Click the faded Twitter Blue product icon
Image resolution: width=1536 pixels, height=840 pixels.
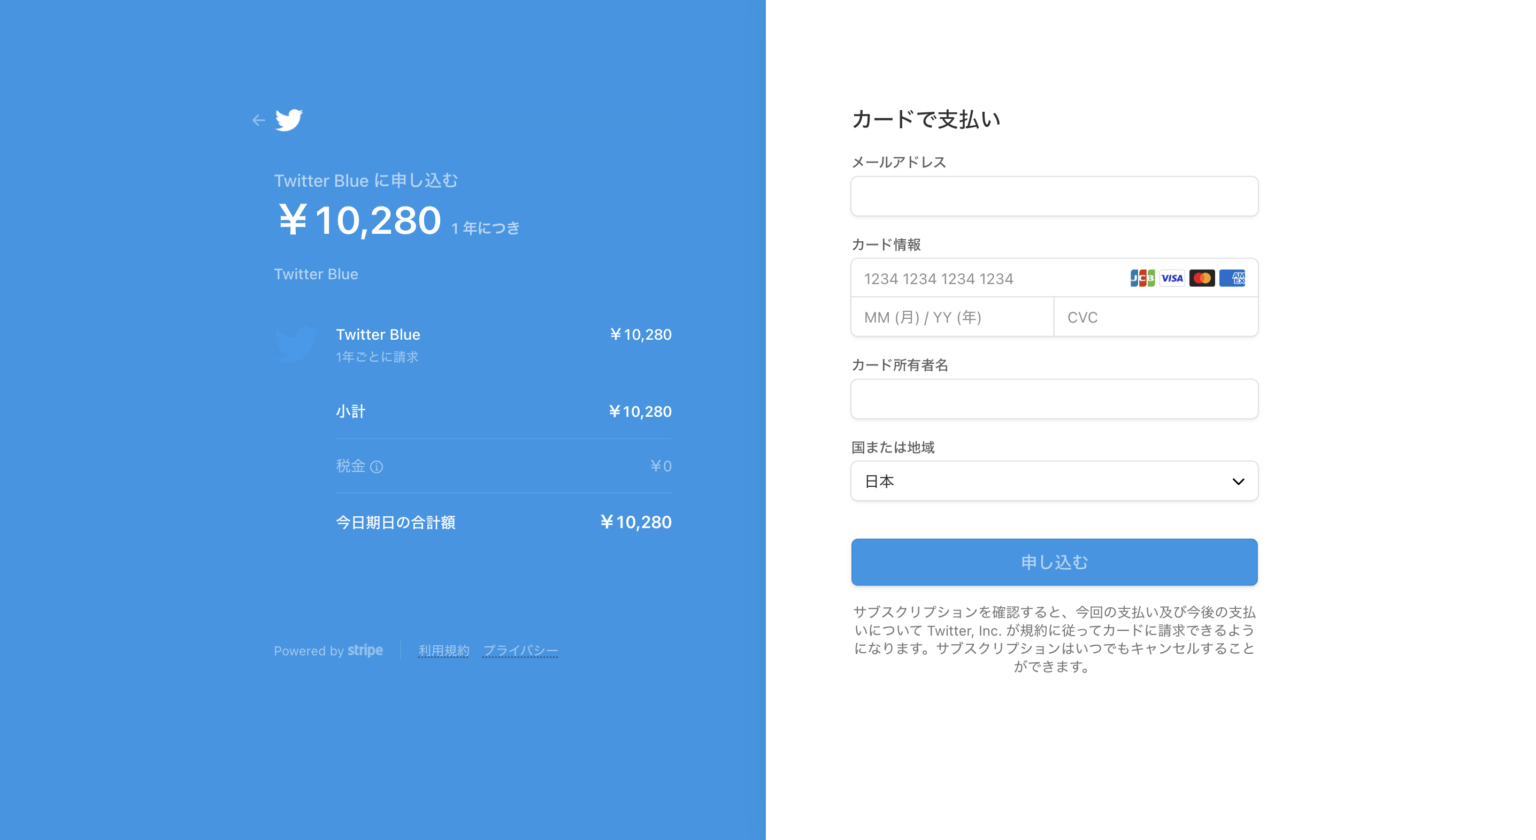[296, 344]
